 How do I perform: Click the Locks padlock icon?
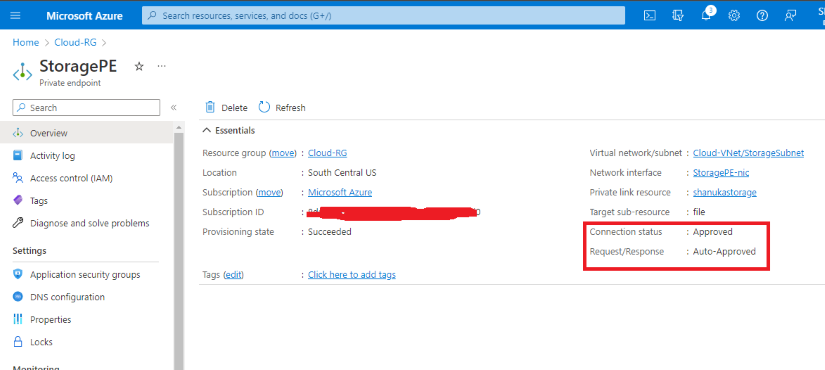[18, 342]
